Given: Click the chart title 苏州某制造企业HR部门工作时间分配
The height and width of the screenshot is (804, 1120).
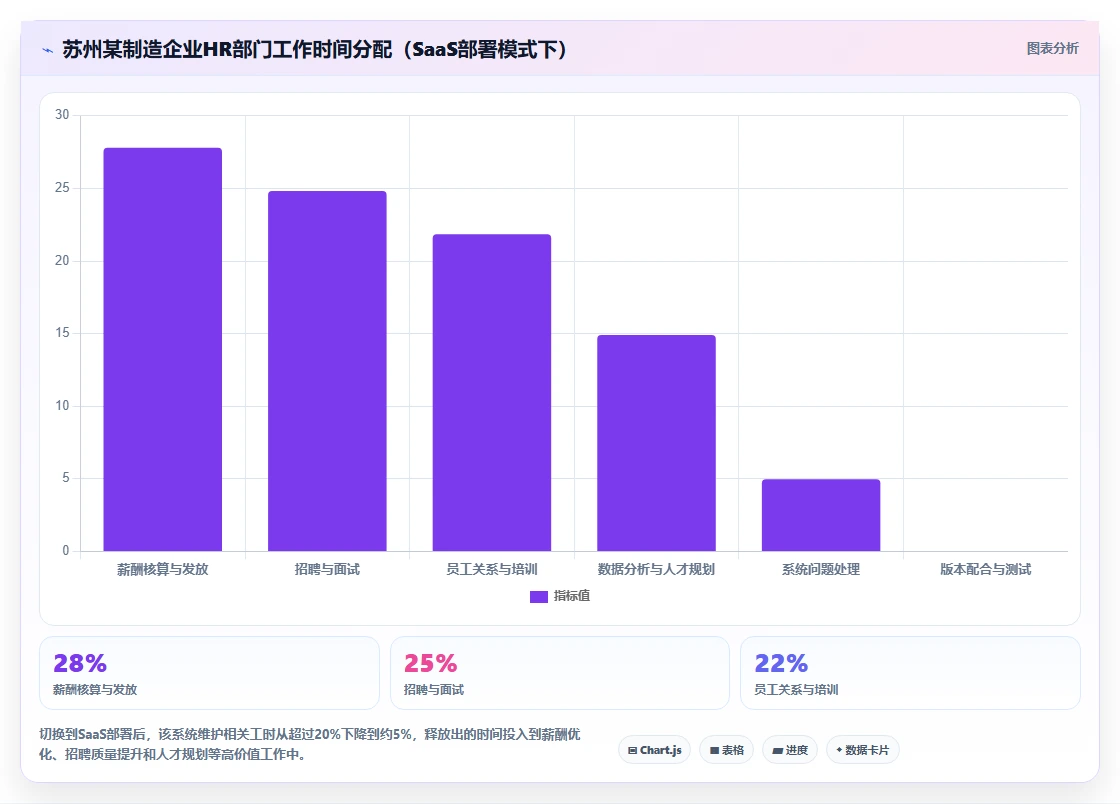Looking at the screenshot, I should click(315, 49).
